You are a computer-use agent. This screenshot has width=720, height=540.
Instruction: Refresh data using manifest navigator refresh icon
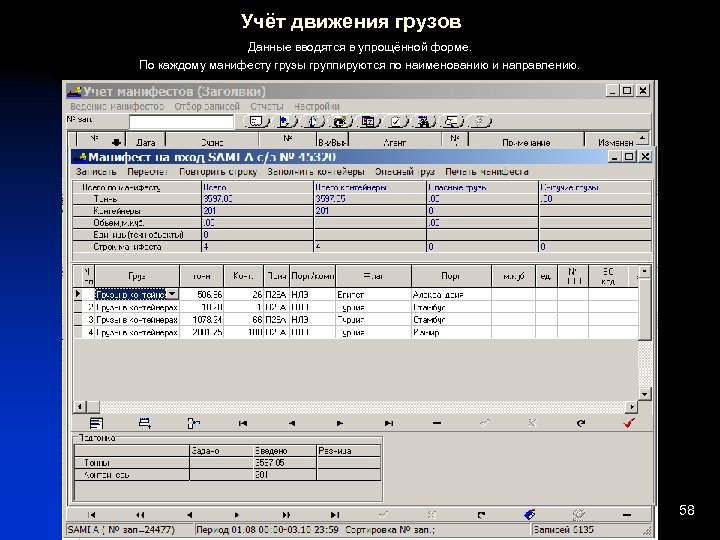(580, 424)
